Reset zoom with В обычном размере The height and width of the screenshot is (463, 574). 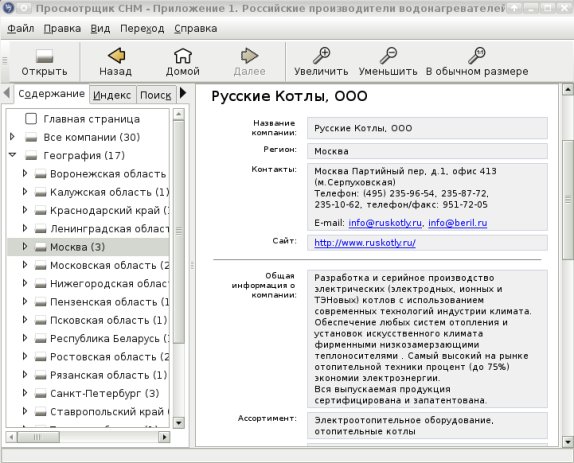coord(477,61)
